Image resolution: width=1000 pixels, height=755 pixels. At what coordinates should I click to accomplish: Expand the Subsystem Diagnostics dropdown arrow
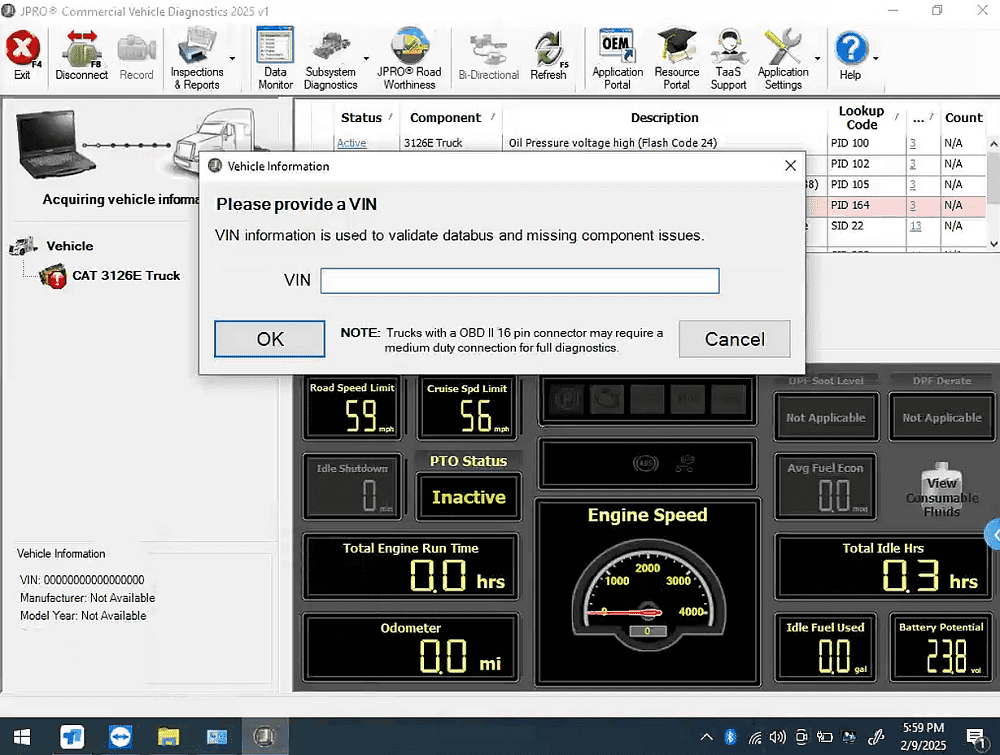coord(367,59)
